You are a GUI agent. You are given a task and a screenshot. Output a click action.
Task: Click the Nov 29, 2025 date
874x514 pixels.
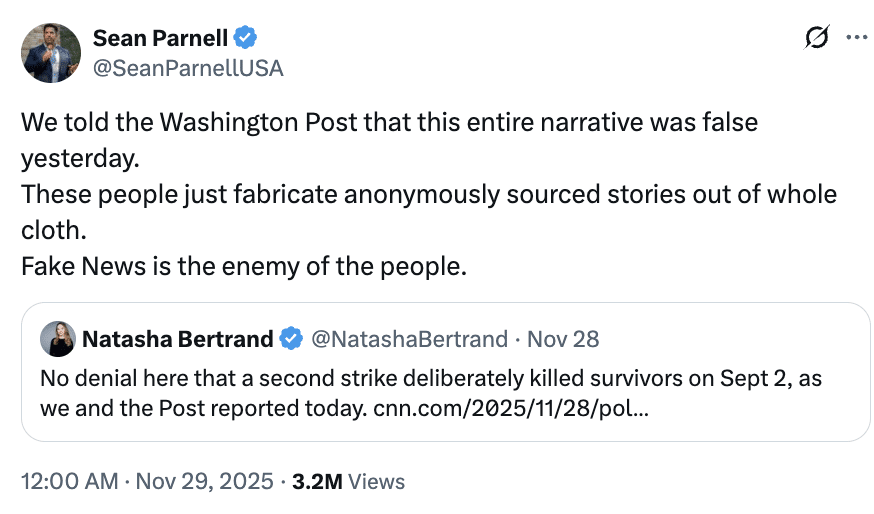pos(204,481)
